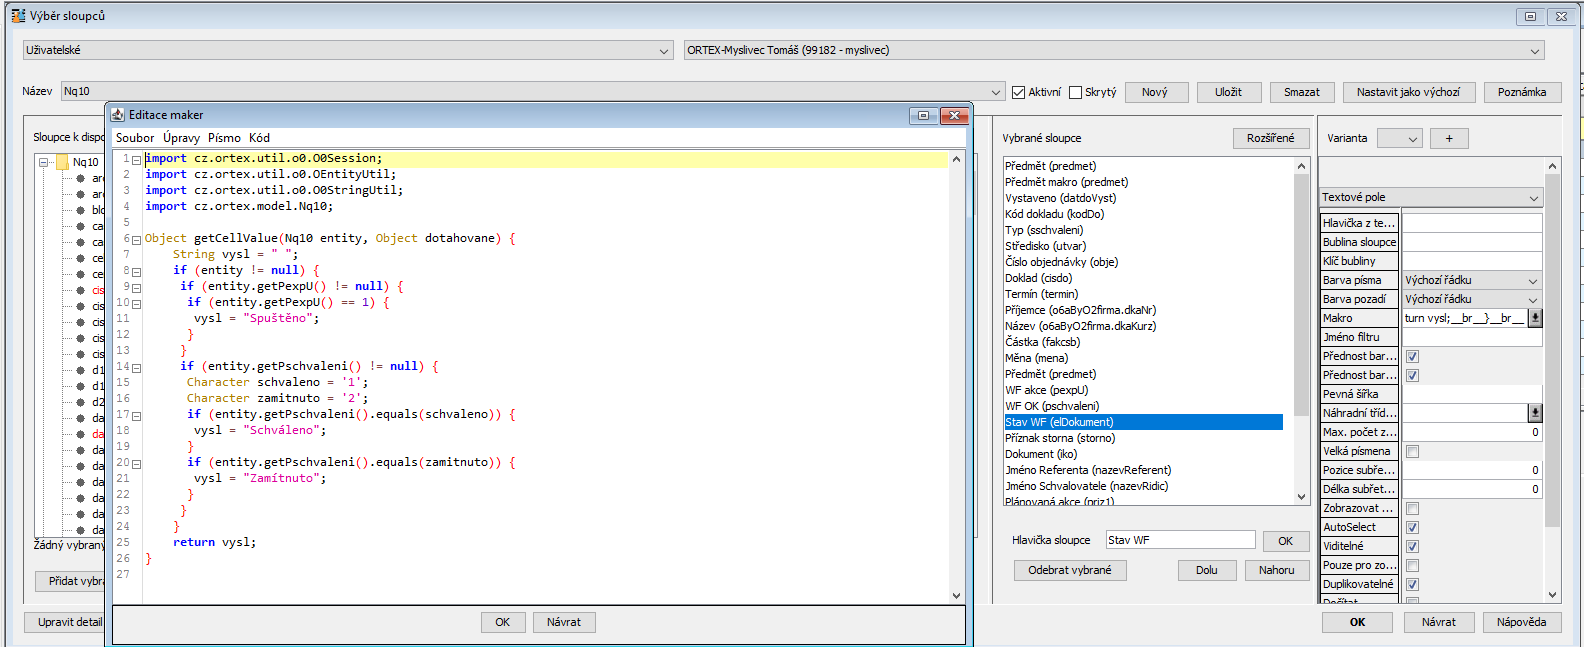Click the Odebrat vybrané button
1584x647 pixels.
1069,570
